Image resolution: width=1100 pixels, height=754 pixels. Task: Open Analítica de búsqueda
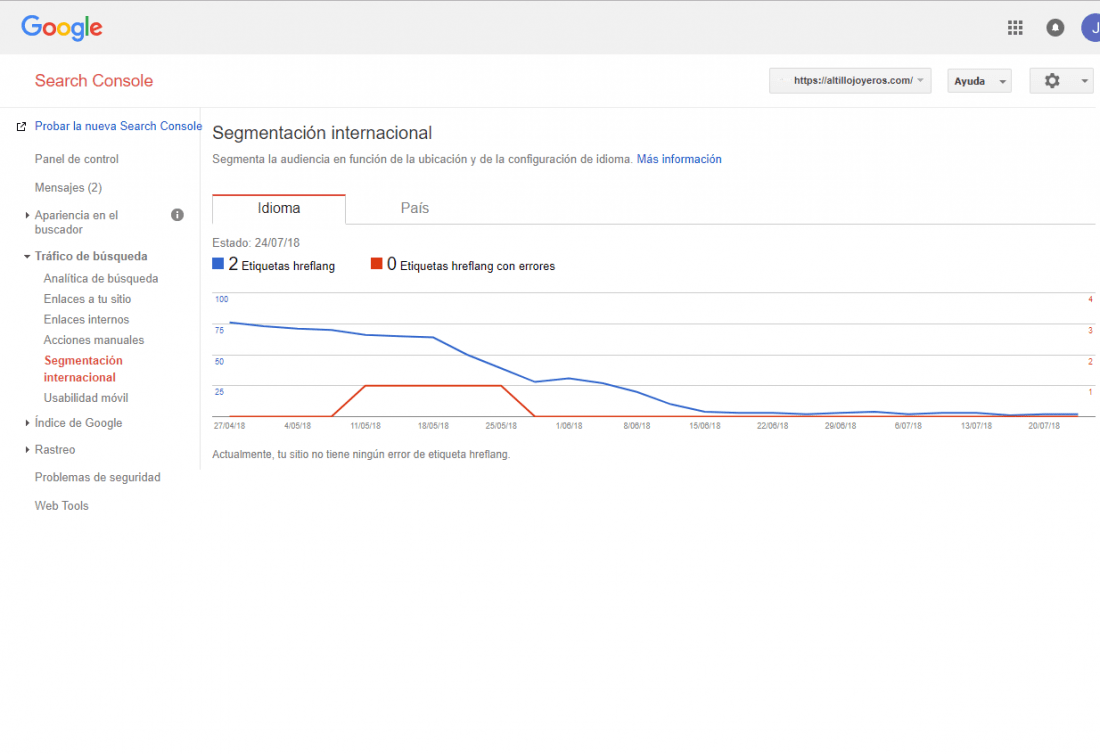(x=100, y=278)
